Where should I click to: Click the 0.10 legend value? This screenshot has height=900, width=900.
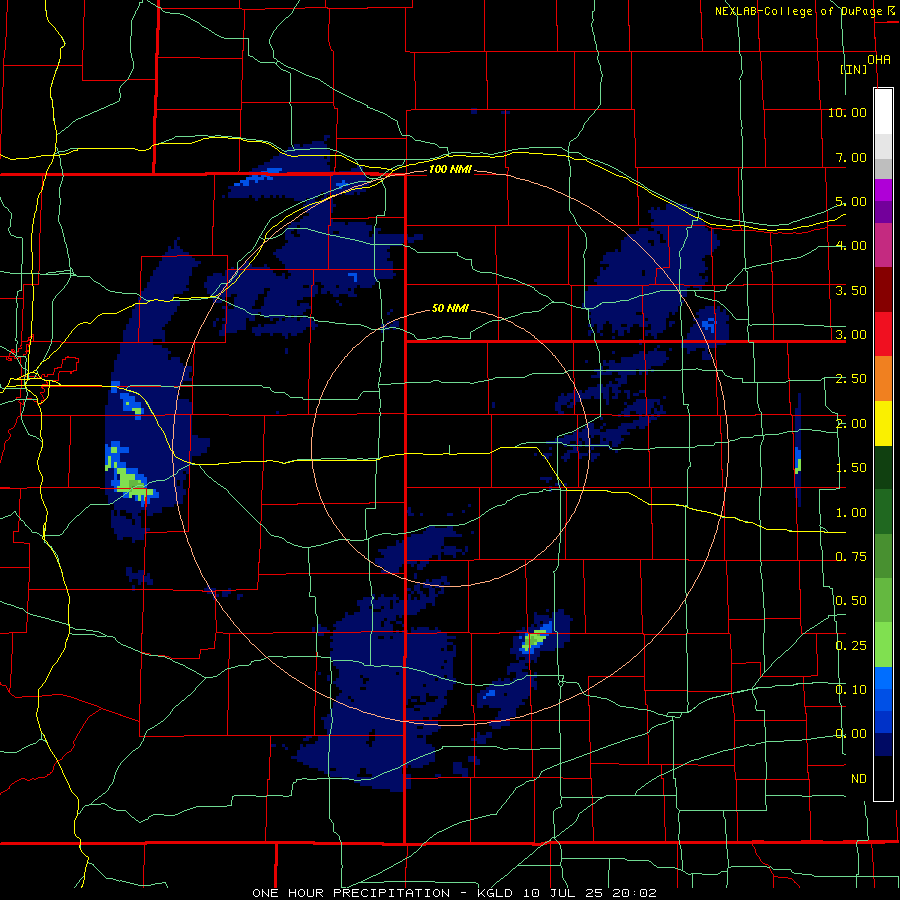[x=851, y=690]
